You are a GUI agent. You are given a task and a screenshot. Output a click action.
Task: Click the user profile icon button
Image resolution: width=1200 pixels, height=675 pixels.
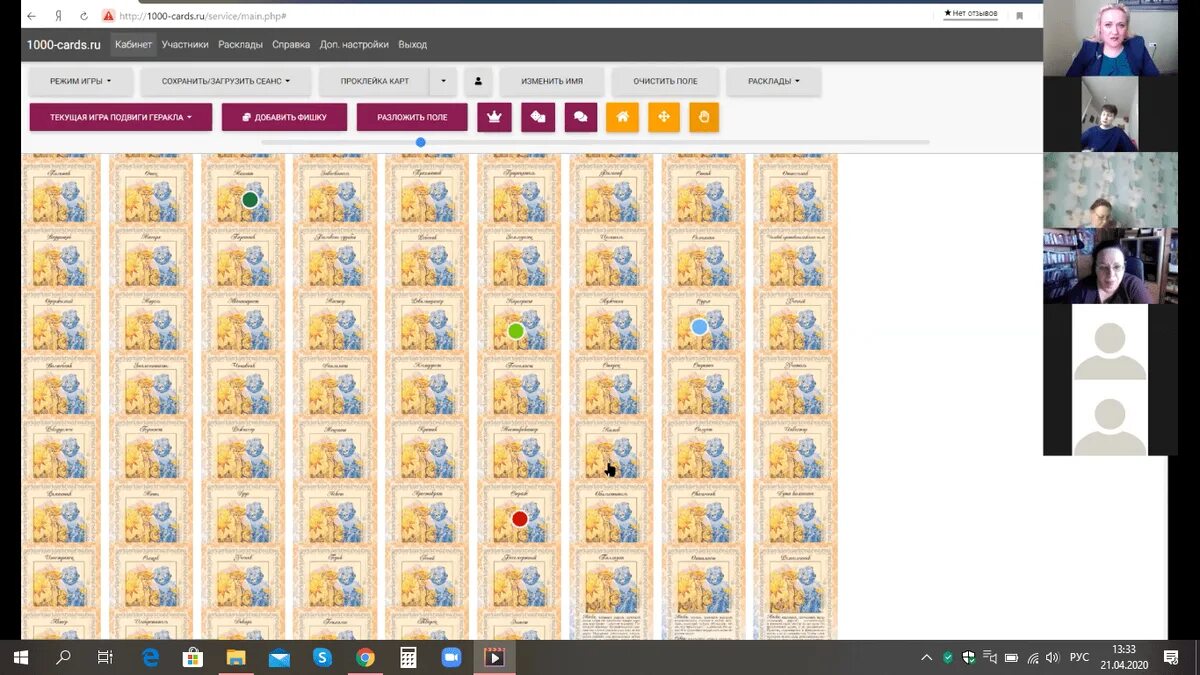pyautogui.click(x=479, y=81)
